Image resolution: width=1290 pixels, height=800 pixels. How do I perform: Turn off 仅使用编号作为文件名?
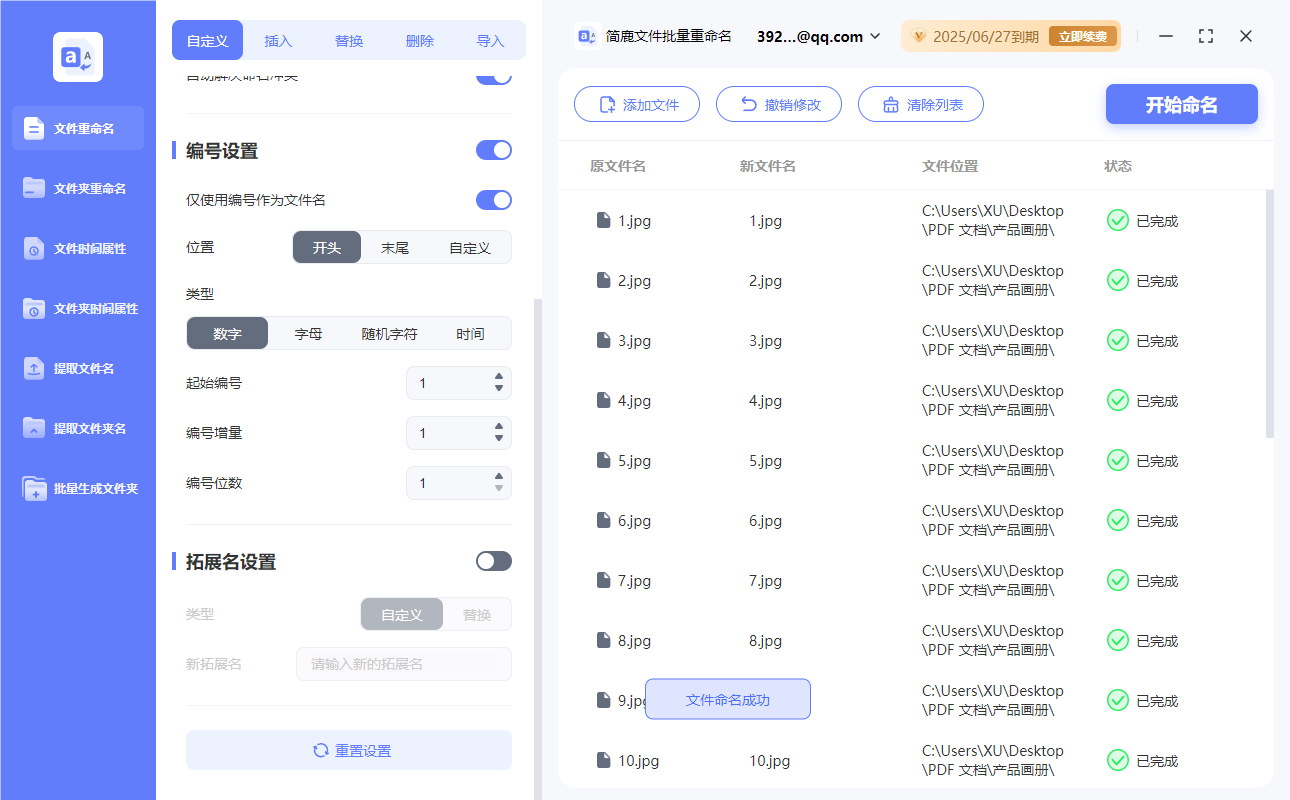click(x=493, y=200)
